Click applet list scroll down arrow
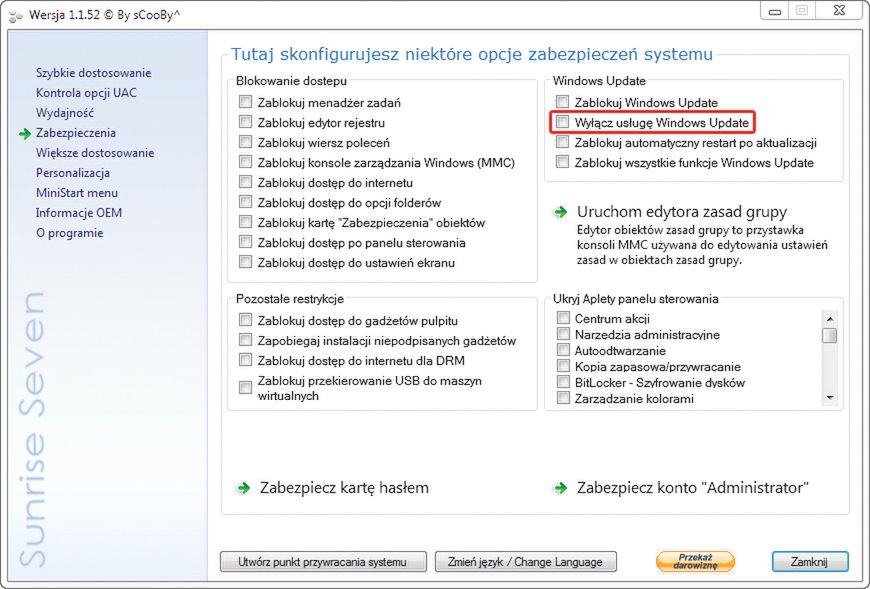The height and width of the screenshot is (589, 870). pos(829,398)
